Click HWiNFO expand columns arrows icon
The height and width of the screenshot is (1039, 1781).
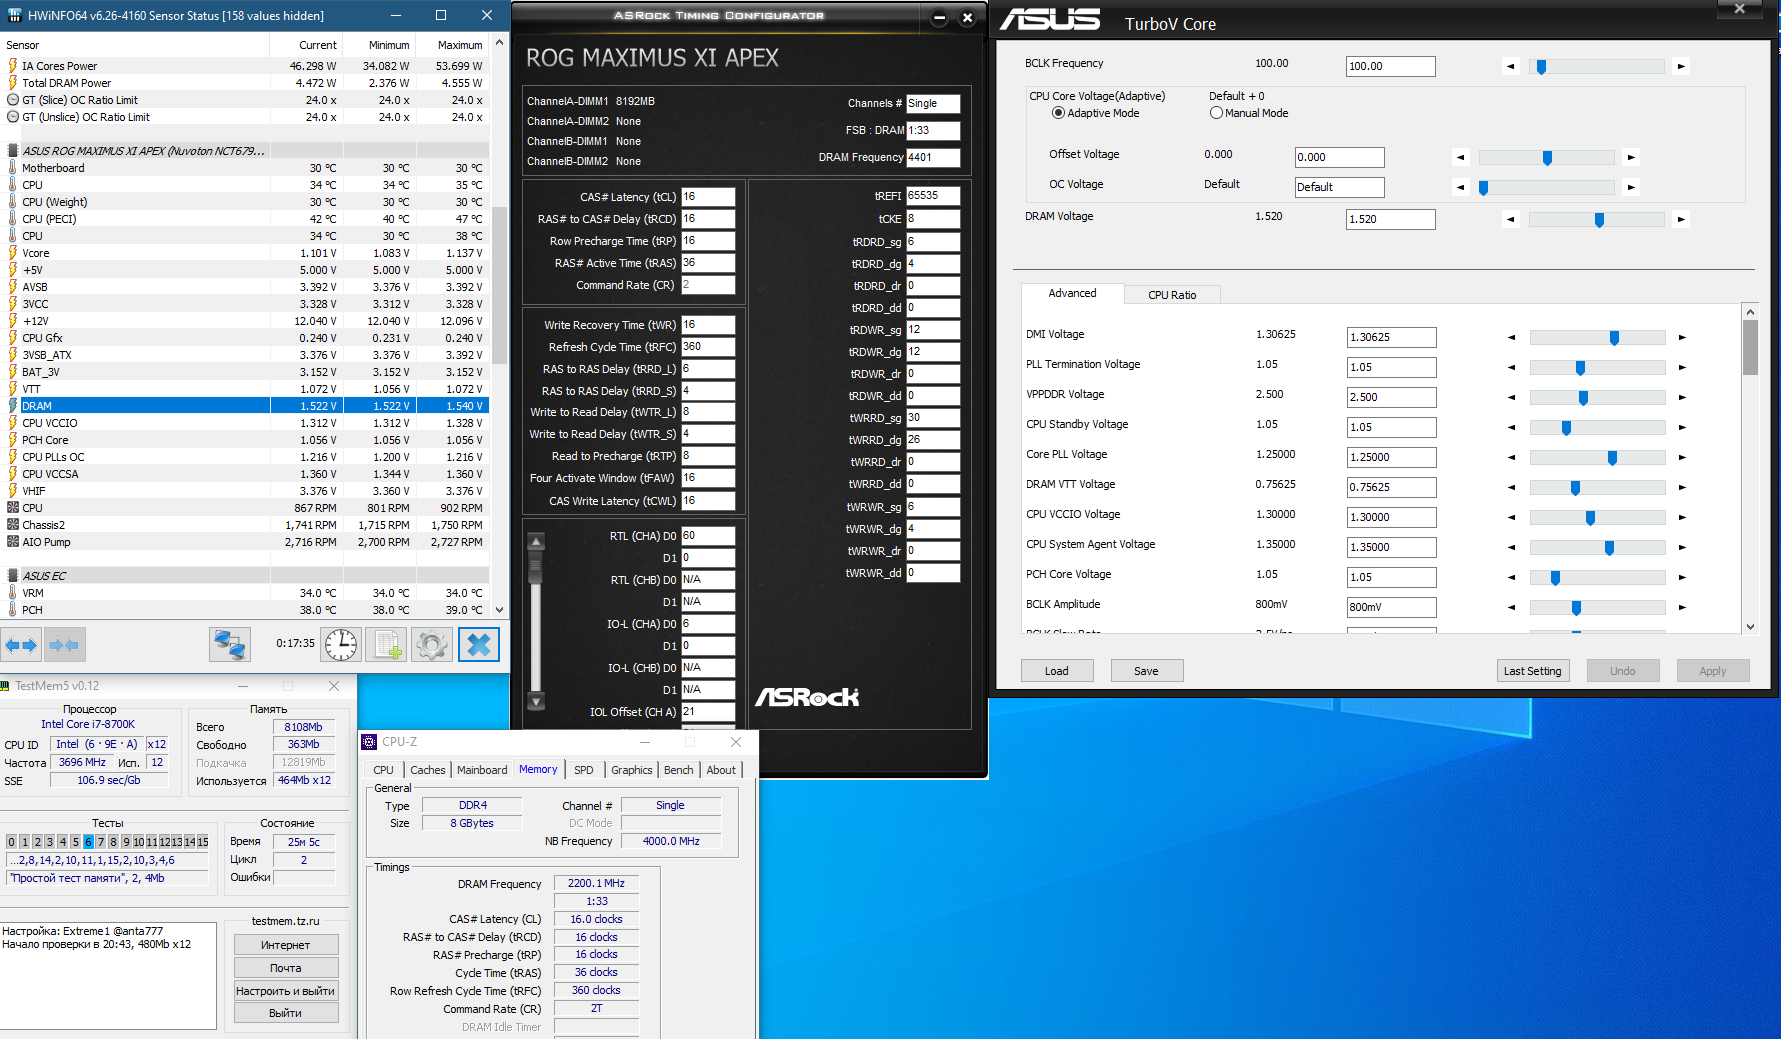[21, 645]
